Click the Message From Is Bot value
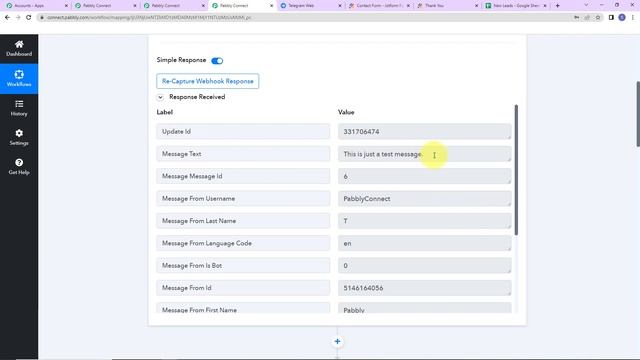640x360 pixels. click(x=424, y=265)
